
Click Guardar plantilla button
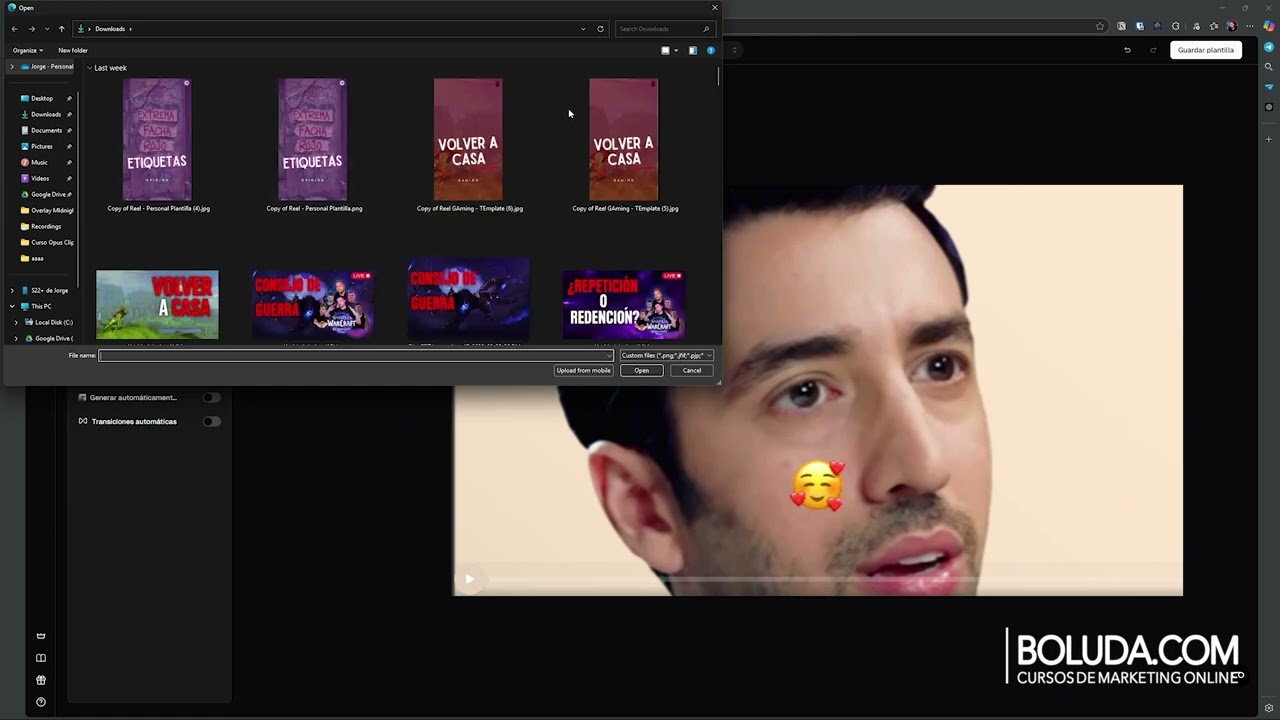1206,50
